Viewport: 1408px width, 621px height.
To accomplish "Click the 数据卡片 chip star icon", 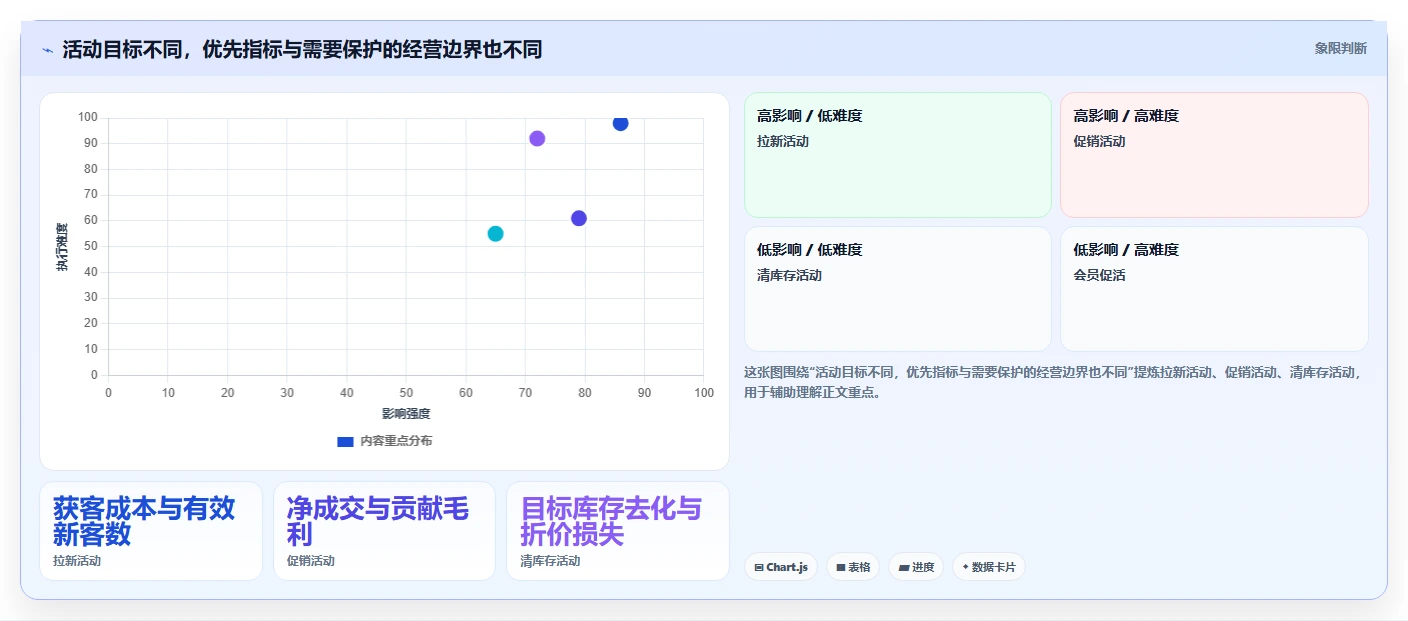I will coord(965,567).
